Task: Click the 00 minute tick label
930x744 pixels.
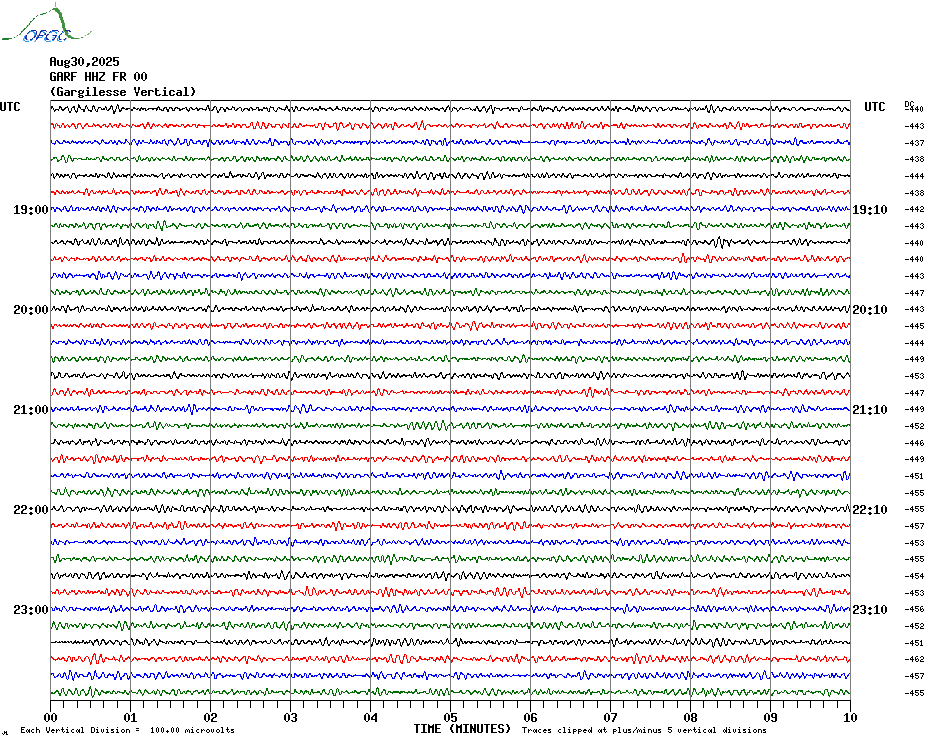Action: 50,717
